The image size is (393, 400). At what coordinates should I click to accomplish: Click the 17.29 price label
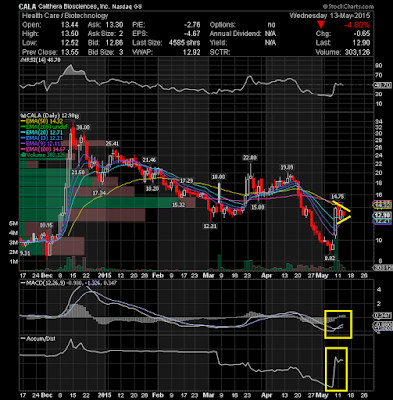[186, 180]
